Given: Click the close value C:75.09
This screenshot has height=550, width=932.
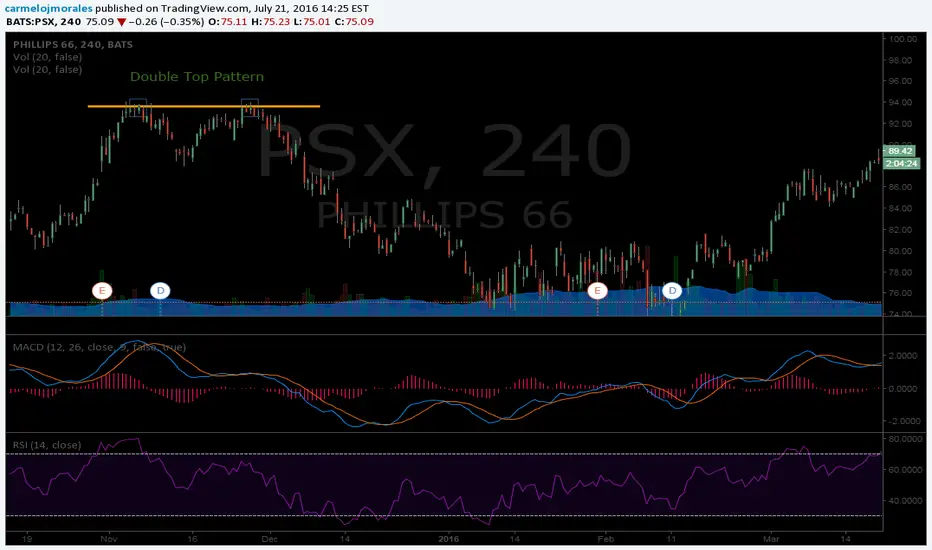Looking at the screenshot, I should (354, 21).
